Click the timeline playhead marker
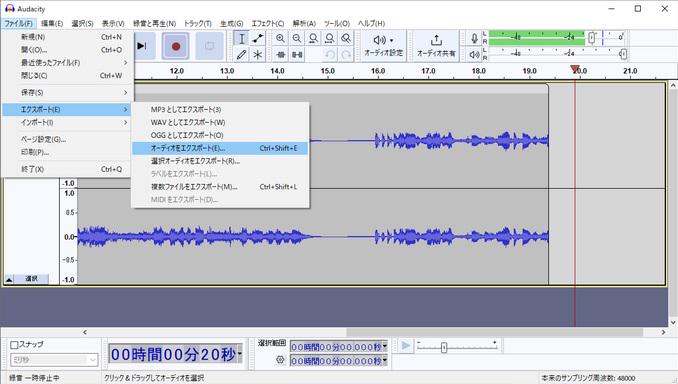 tap(575, 69)
